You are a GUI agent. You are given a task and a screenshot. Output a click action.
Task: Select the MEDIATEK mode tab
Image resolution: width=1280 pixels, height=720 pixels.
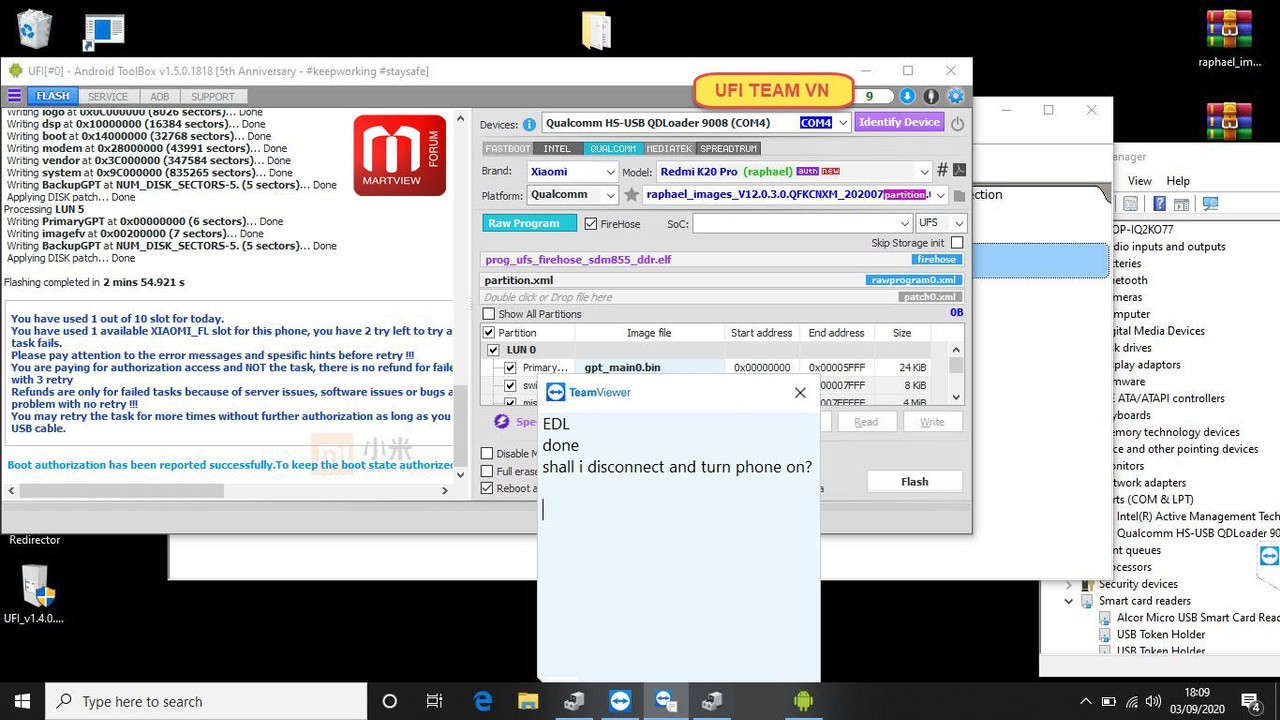coord(669,149)
